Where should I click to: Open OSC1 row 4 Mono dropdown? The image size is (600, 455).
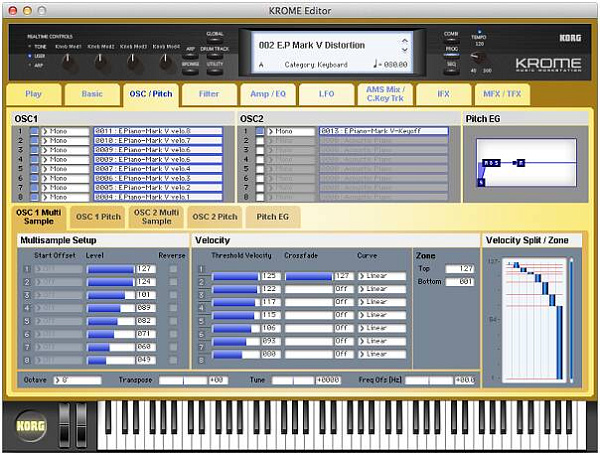[65, 160]
